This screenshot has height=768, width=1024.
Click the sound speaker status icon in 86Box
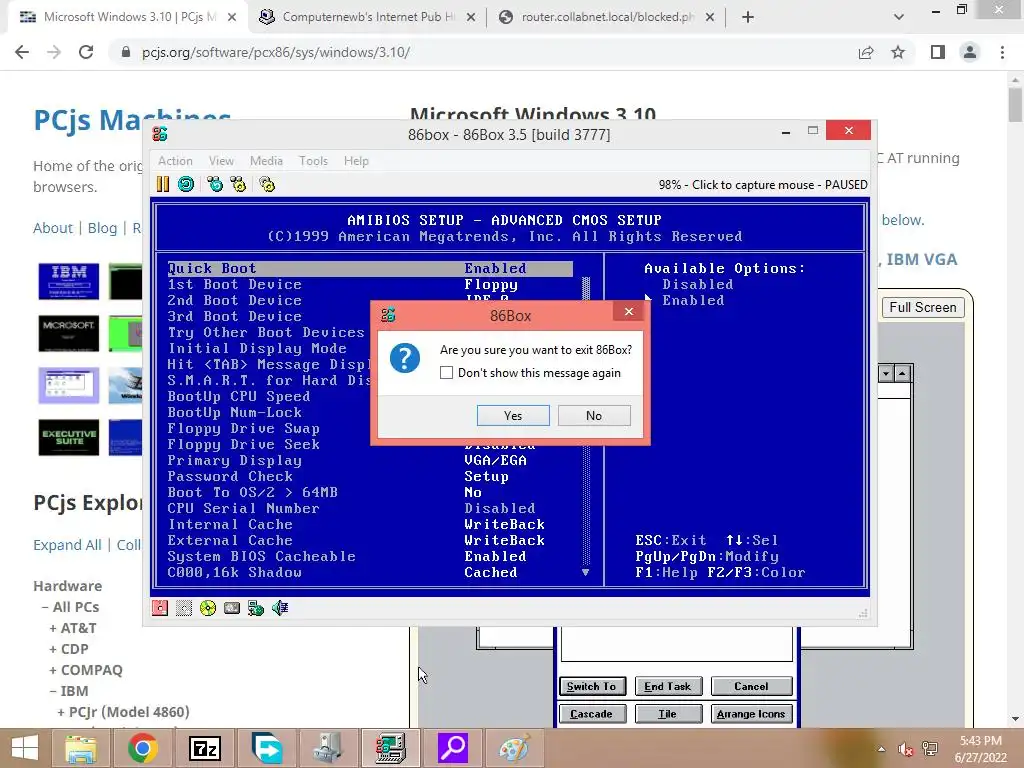pos(280,608)
